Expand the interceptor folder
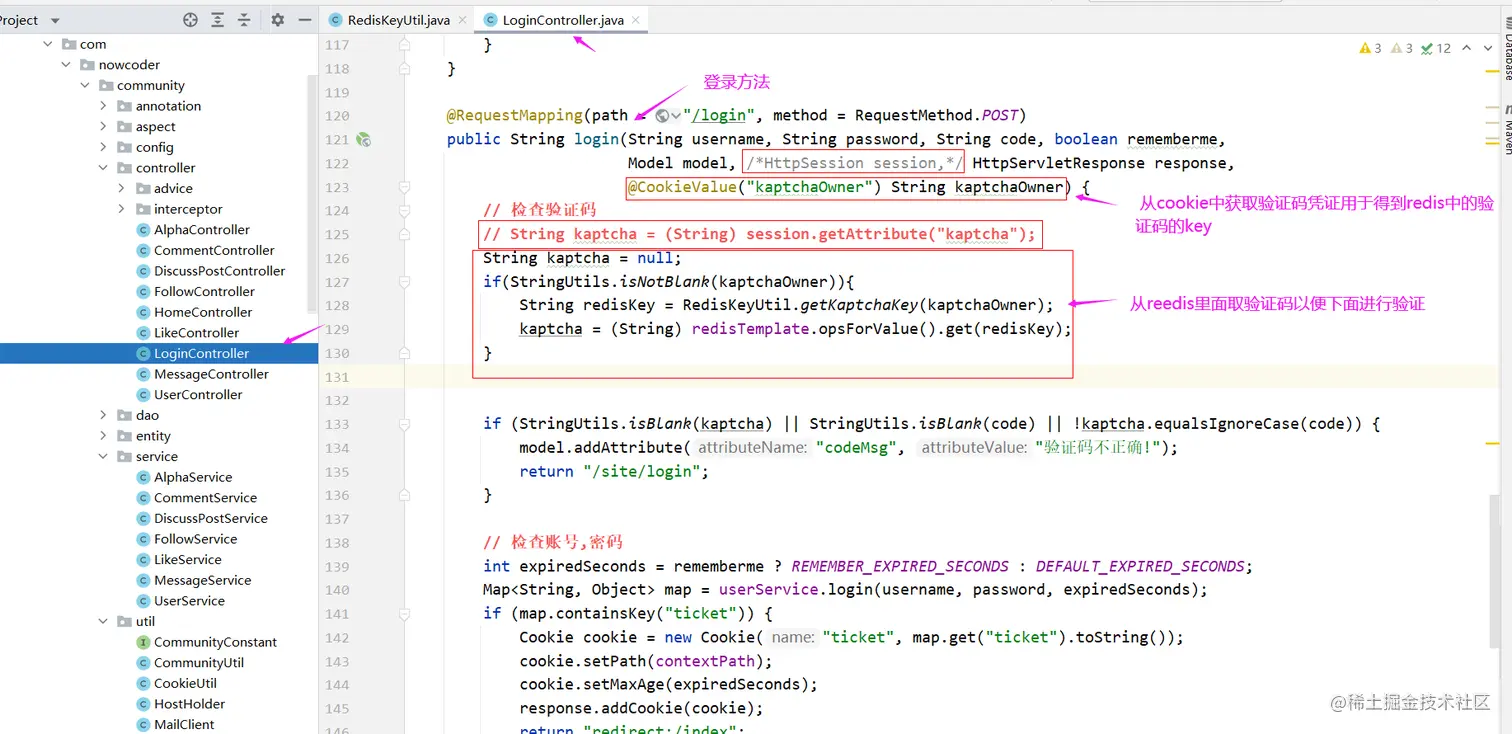Viewport: 1512px width, 734px height. pyautogui.click(x=122, y=209)
